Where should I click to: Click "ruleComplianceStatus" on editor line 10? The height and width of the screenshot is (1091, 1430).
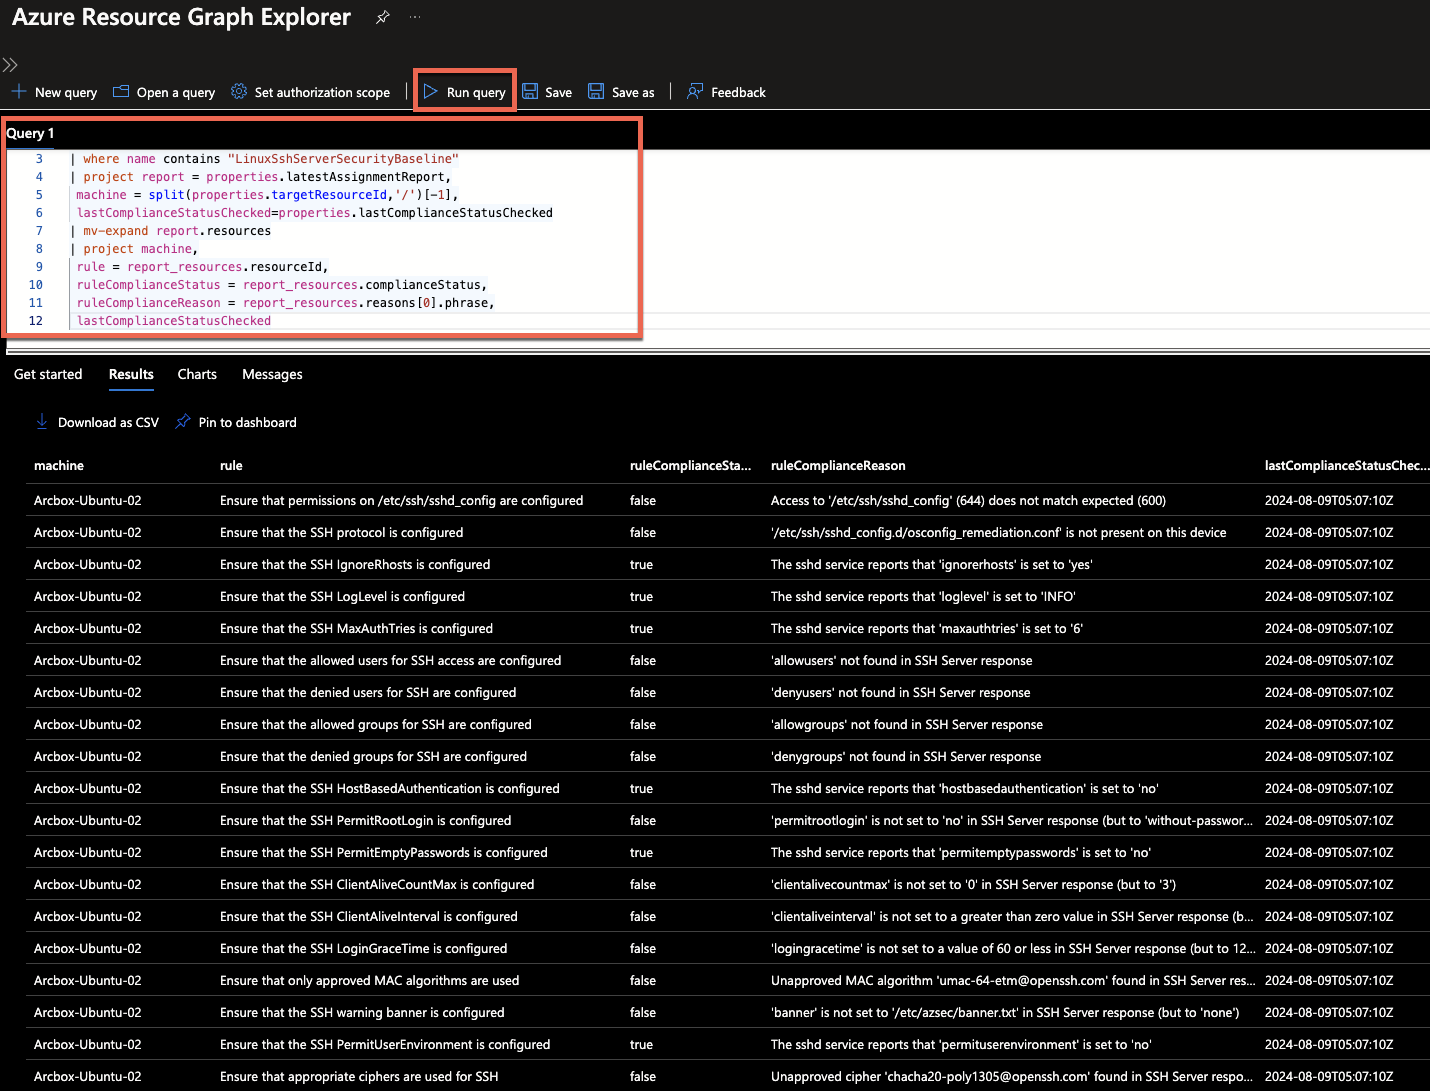pos(148,285)
